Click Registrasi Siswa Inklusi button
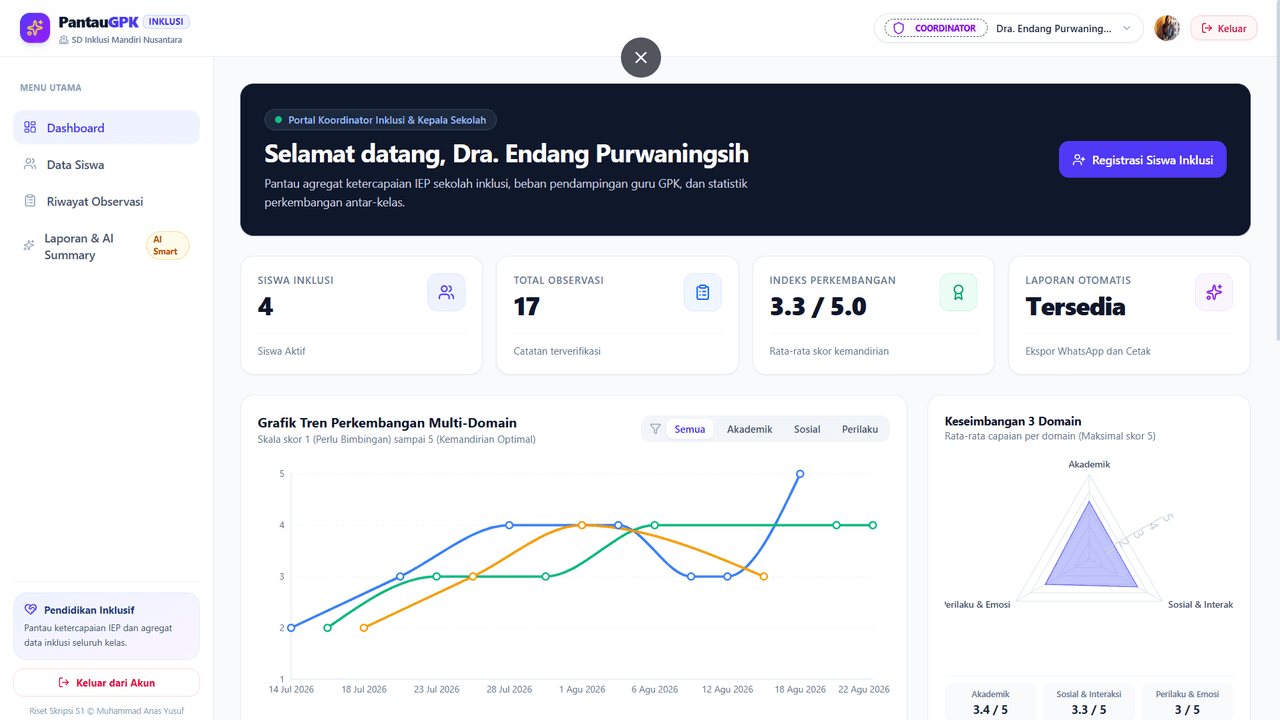 coord(1142,159)
